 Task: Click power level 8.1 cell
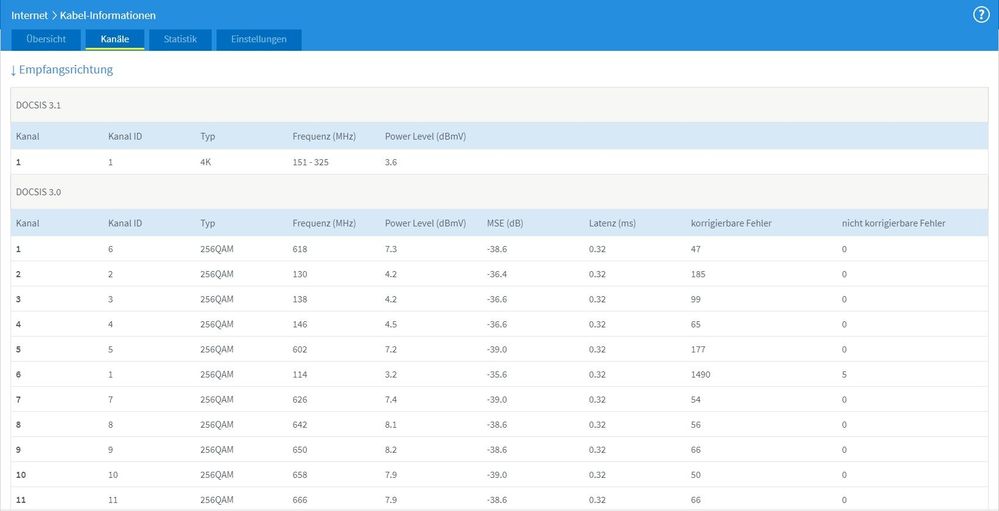(391, 424)
